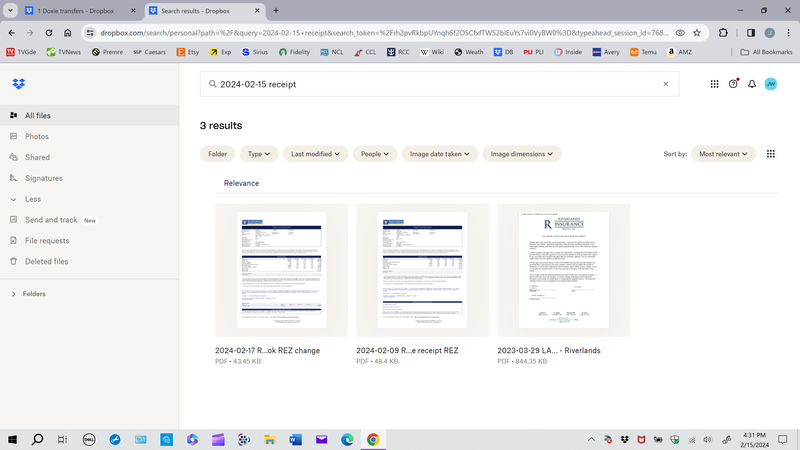
Task: Open Chrome extensions puzzle icon
Action: click(x=723, y=33)
